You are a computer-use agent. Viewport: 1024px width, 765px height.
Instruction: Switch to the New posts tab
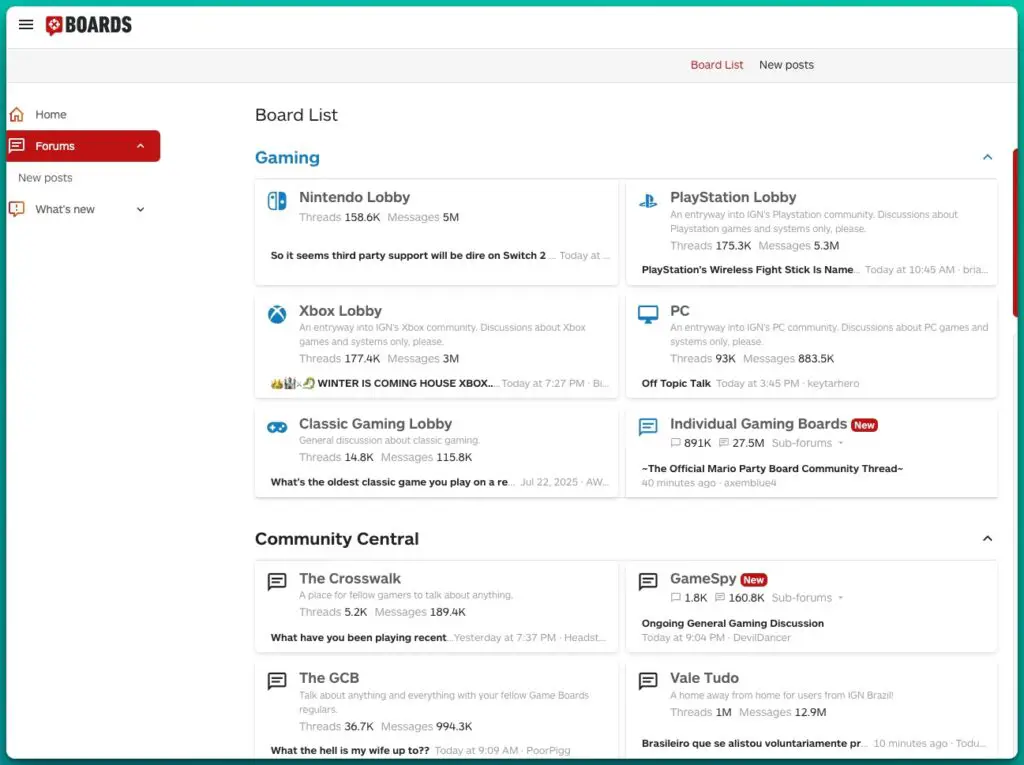pyautogui.click(x=786, y=65)
